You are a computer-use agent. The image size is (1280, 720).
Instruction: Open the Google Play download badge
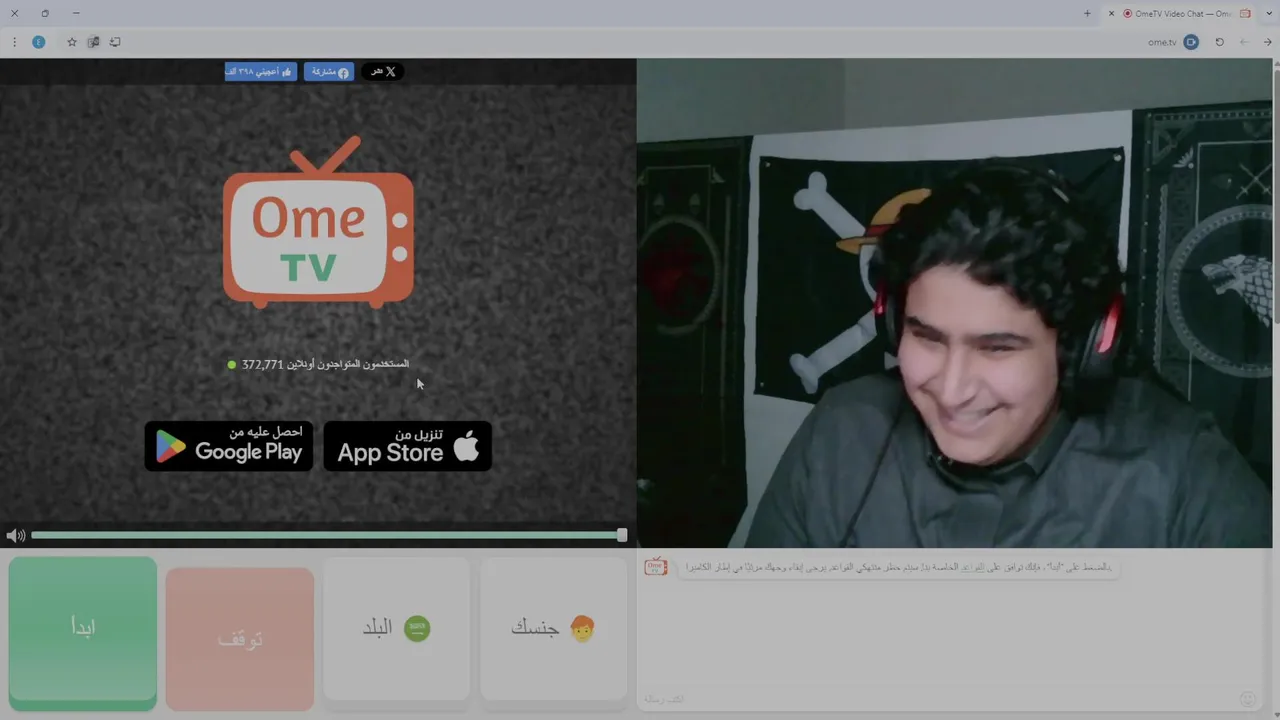[x=229, y=446]
